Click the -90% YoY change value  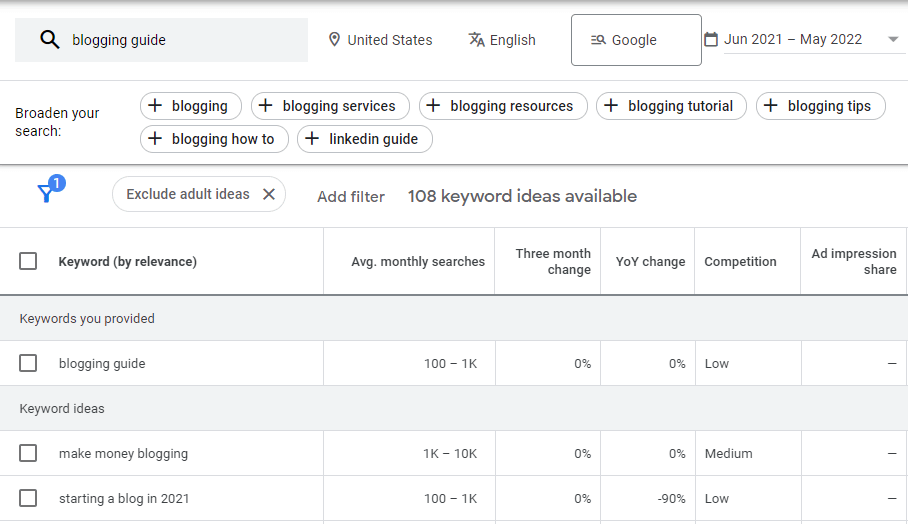click(671, 499)
